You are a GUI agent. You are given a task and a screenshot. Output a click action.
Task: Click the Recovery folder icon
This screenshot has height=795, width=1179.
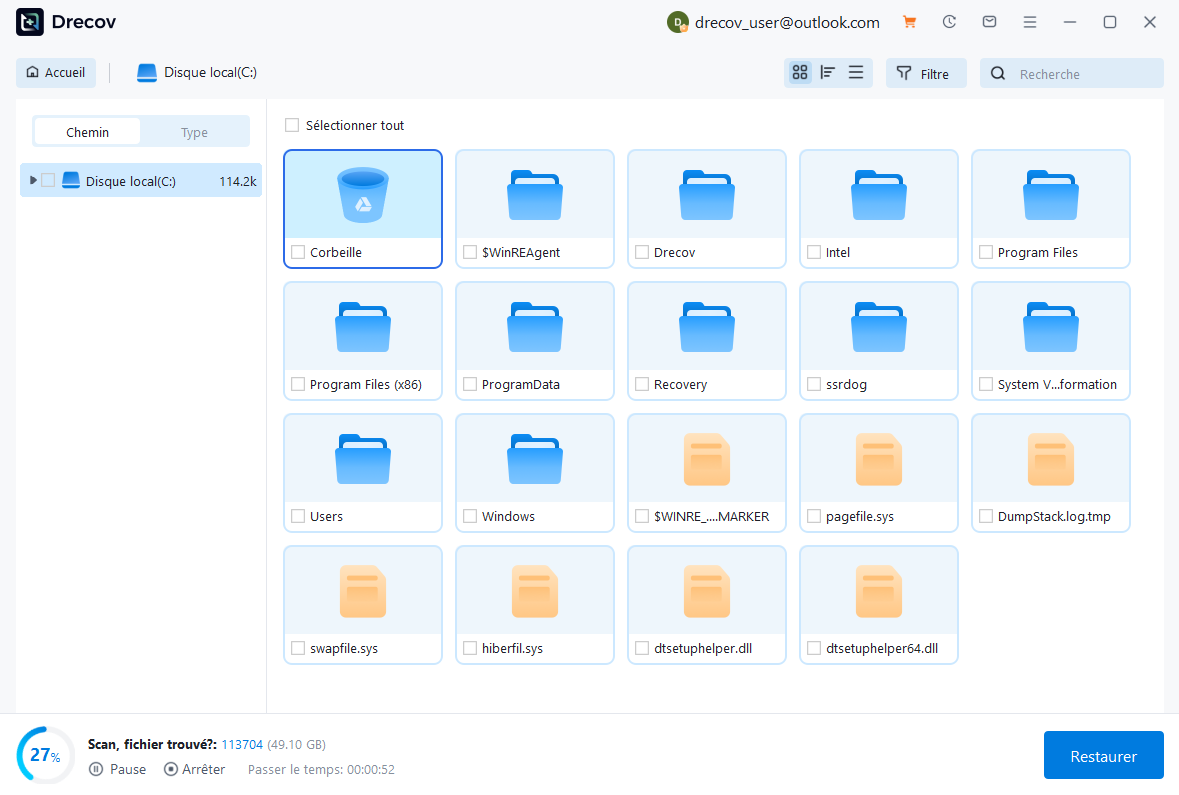click(x=707, y=327)
